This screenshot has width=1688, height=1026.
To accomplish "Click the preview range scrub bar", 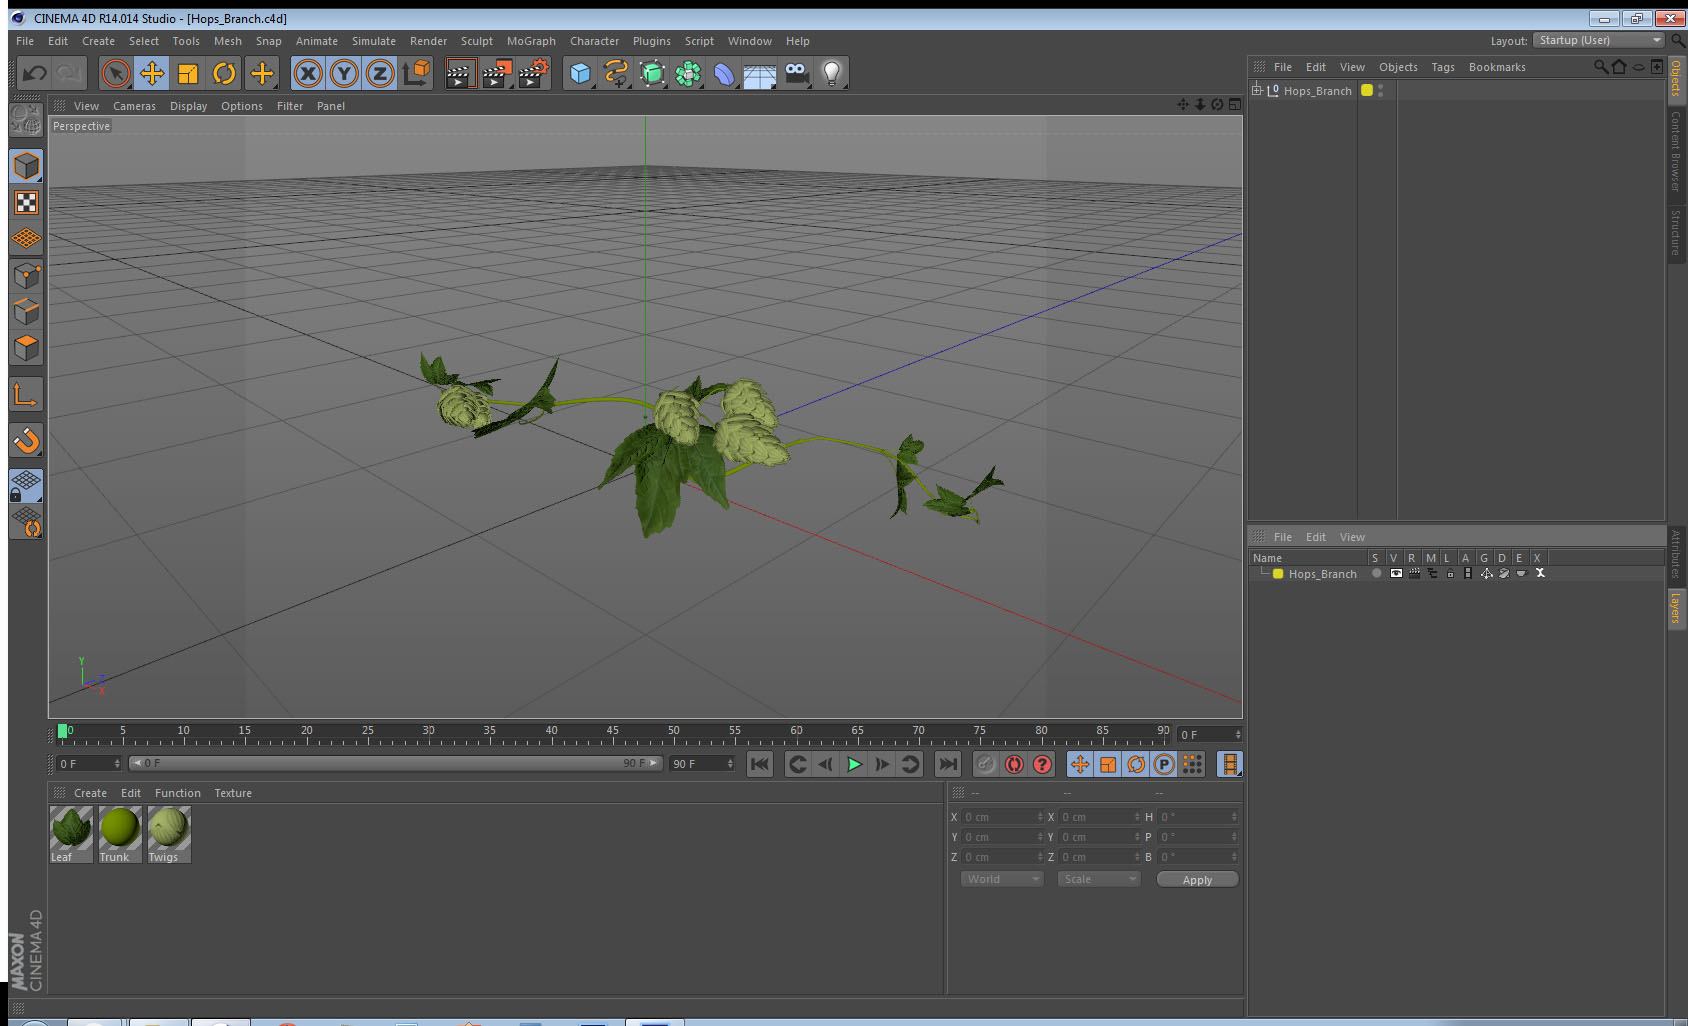I will click(395, 763).
